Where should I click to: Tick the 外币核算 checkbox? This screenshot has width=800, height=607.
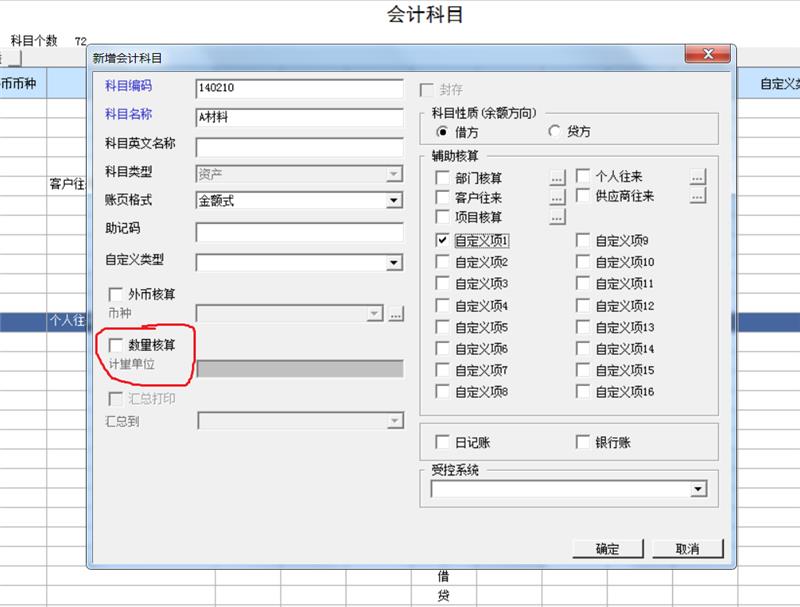pos(115,294)
